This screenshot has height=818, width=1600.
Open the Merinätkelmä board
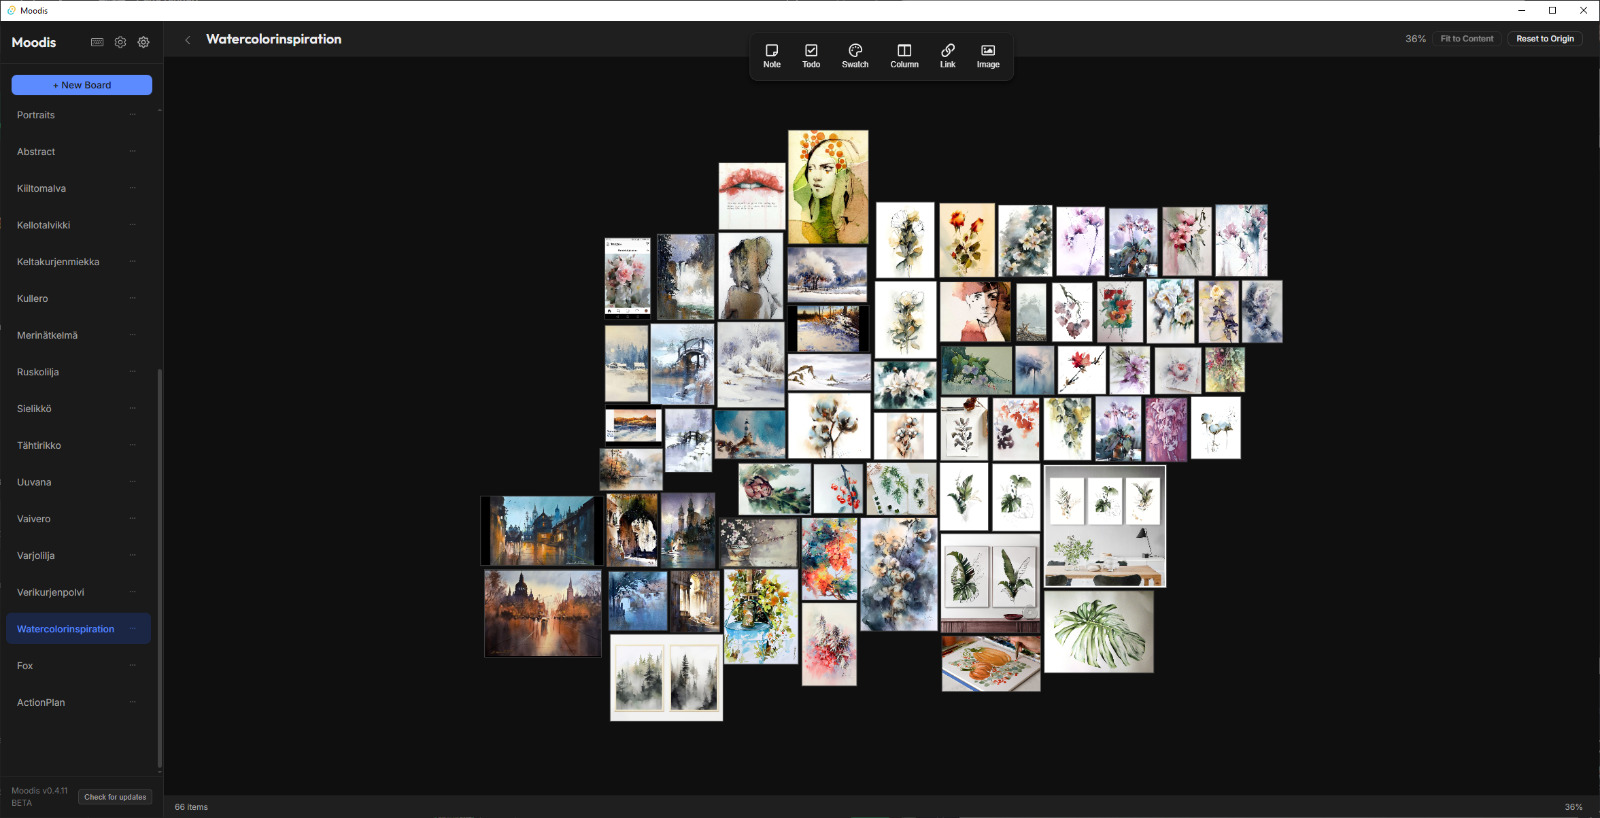[76, 335]
